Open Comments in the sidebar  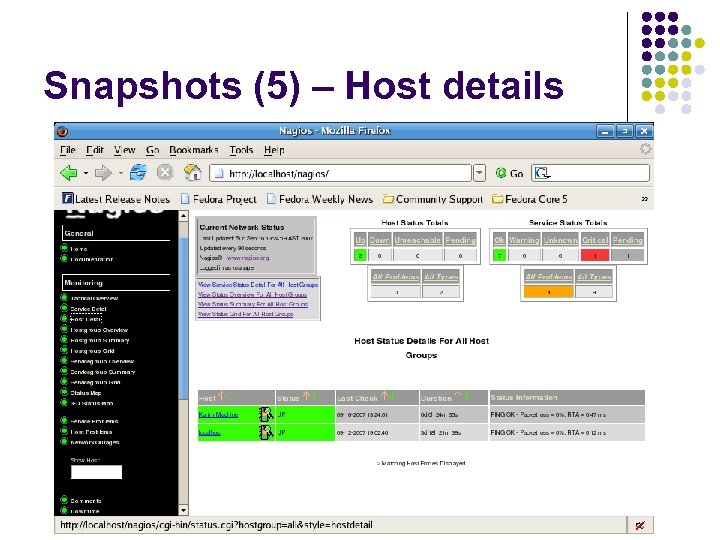click(x=86, y=501)
